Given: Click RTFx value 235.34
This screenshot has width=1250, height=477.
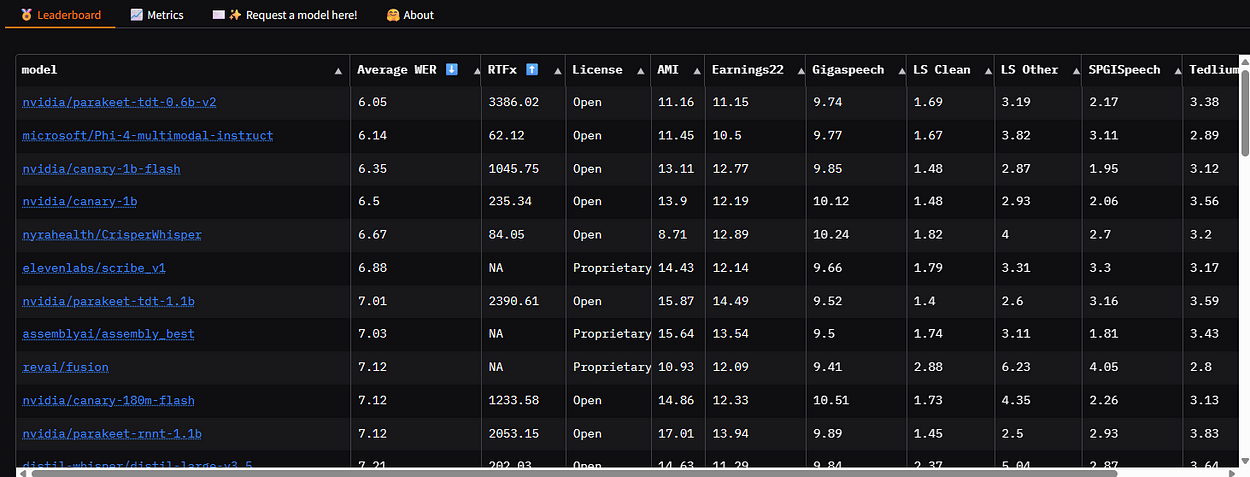Looking at the screenshot, I should coord(510,201).
